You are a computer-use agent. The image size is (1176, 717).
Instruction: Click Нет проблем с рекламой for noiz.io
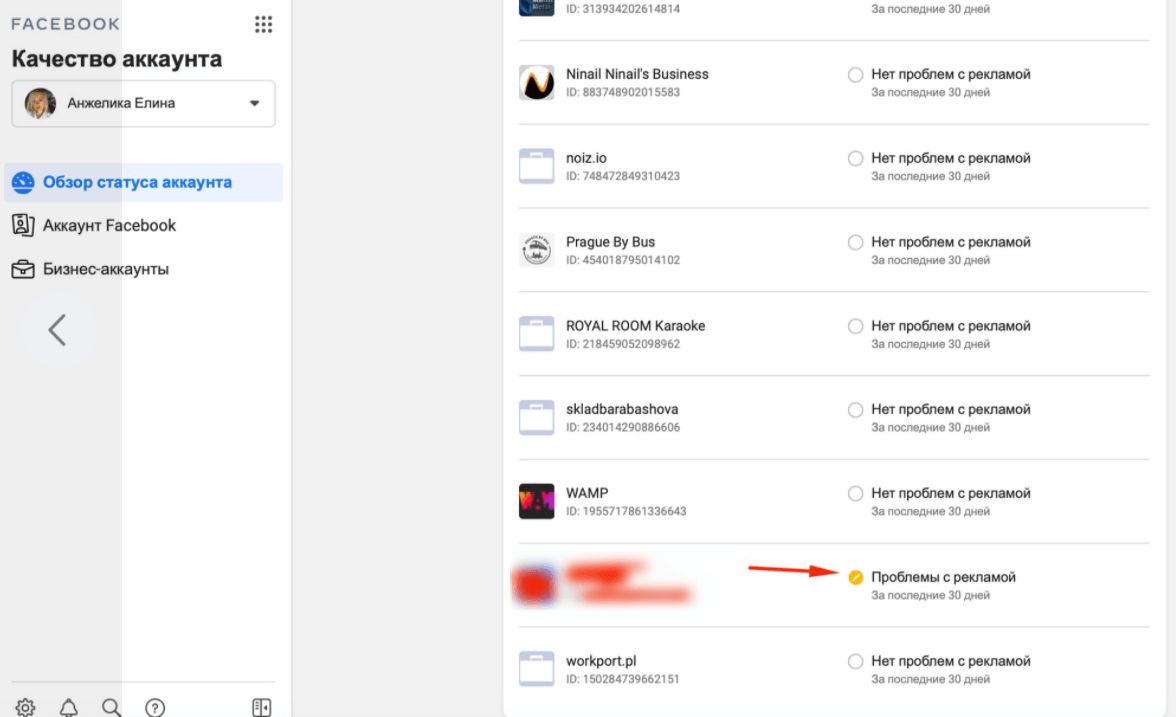[x=950, y=158]
